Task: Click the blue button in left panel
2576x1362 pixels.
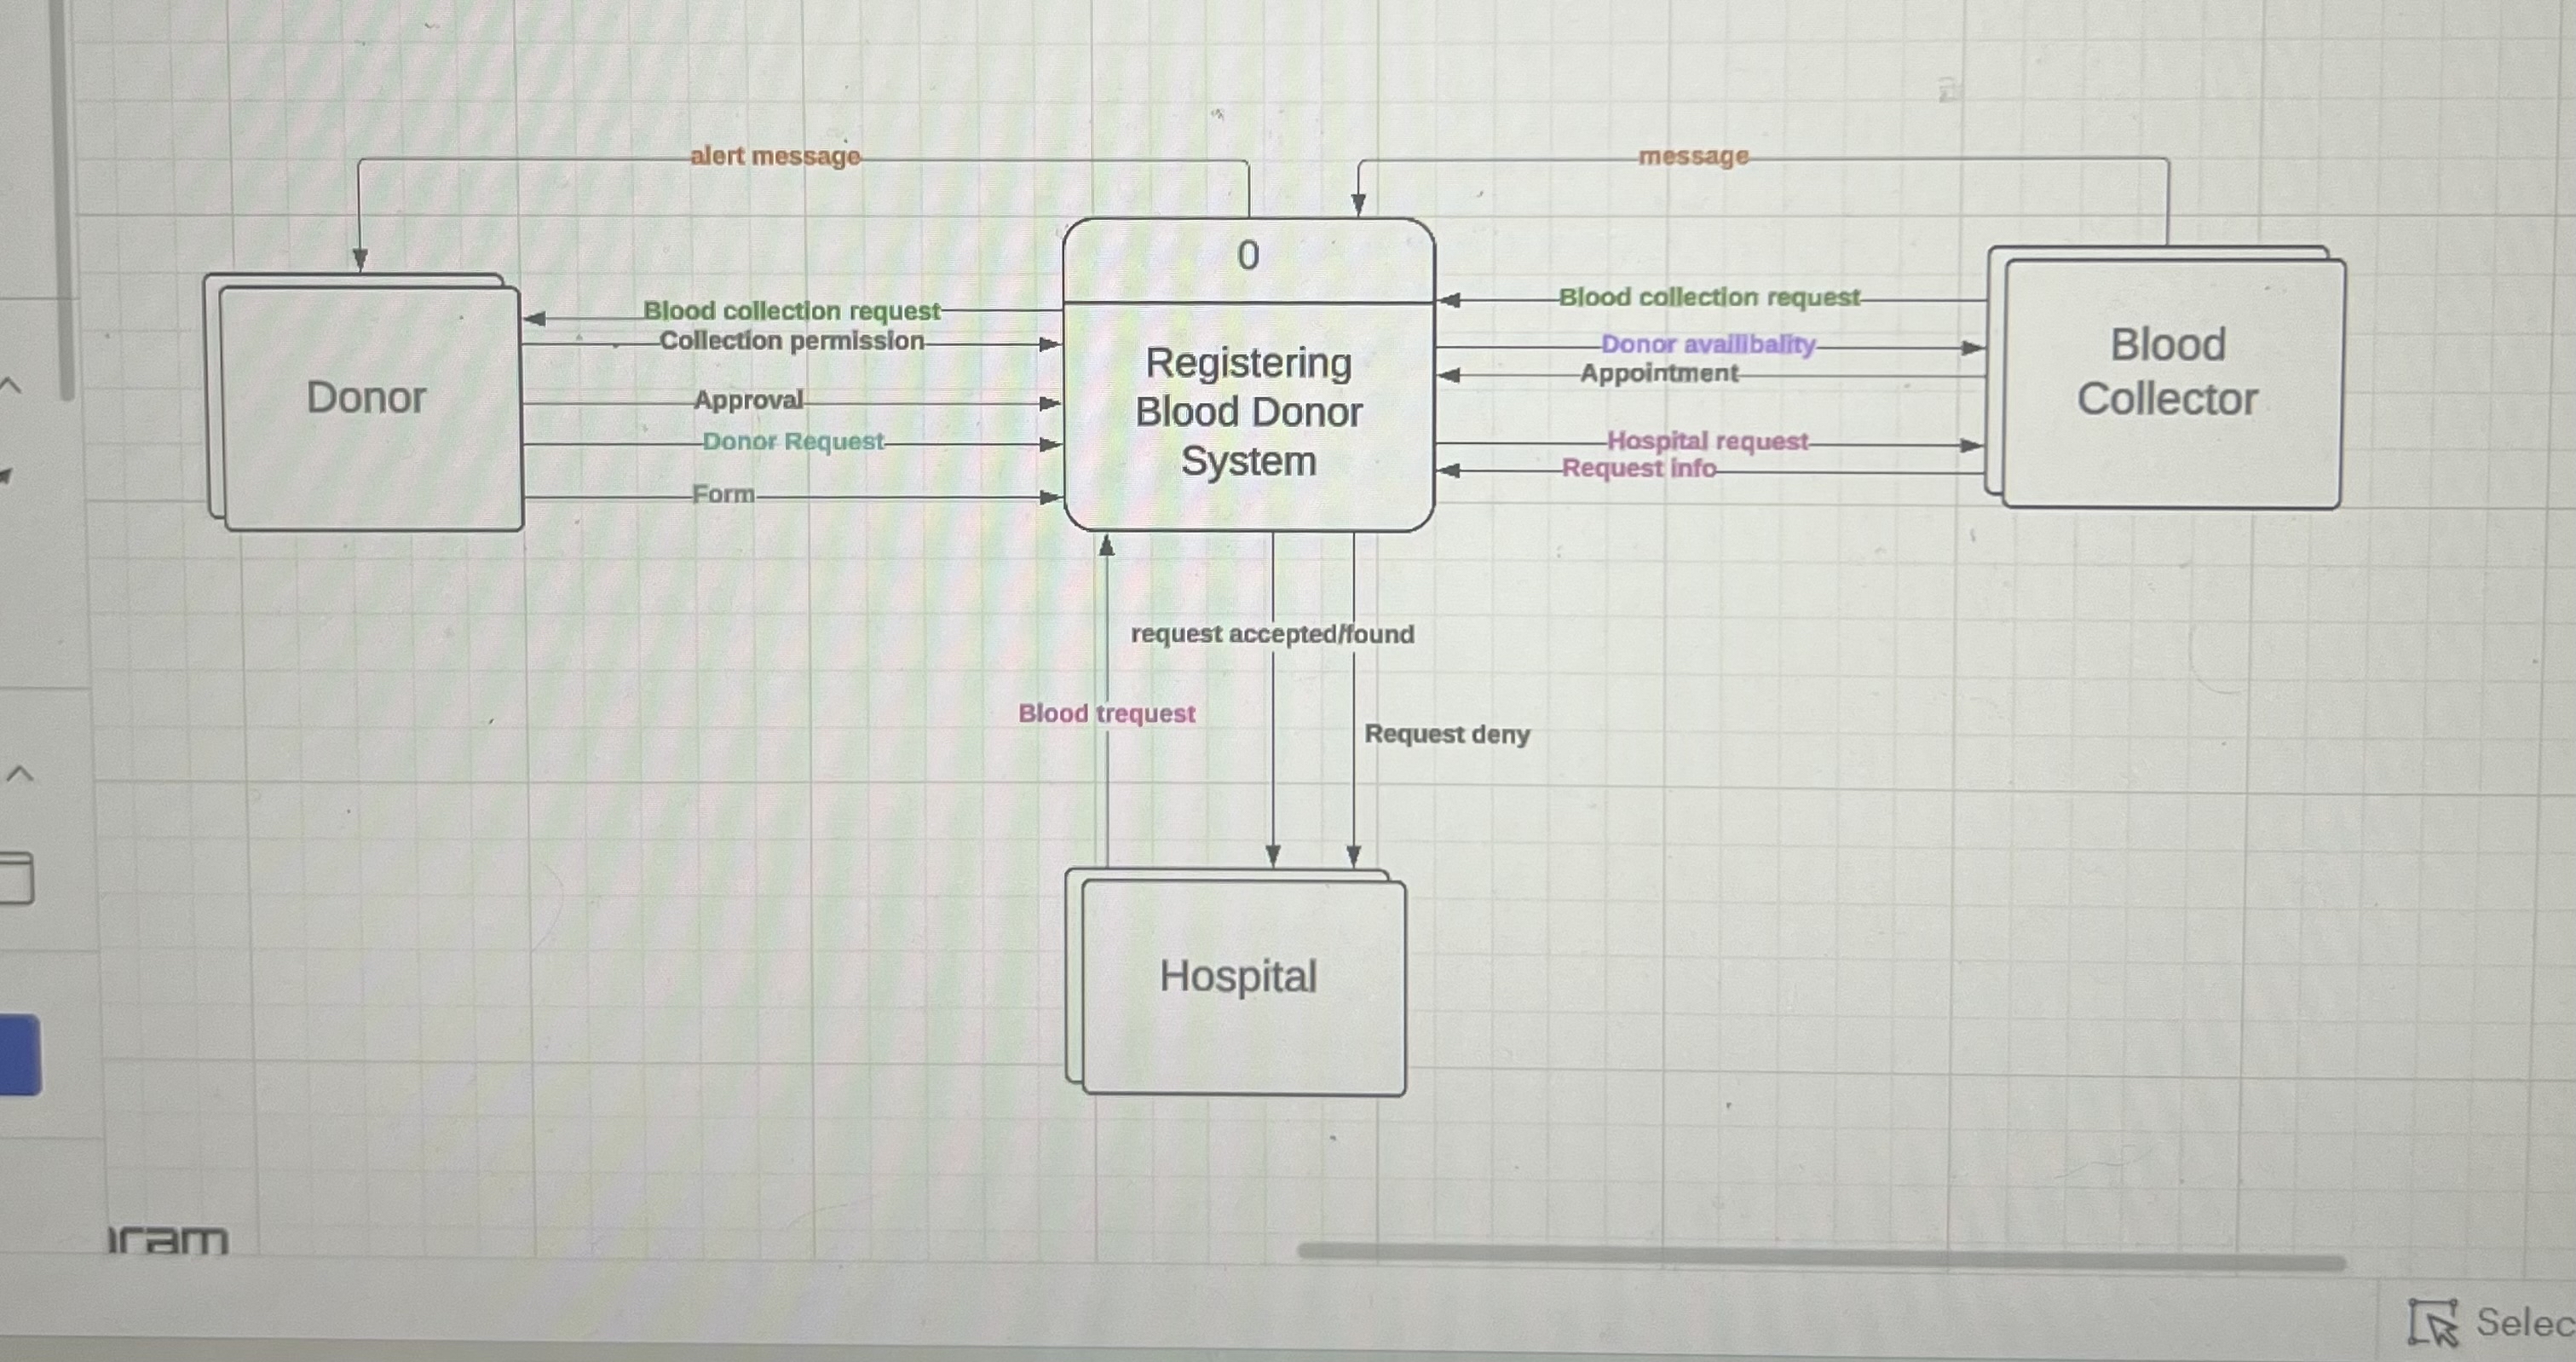Action: tap(19, 1054)
